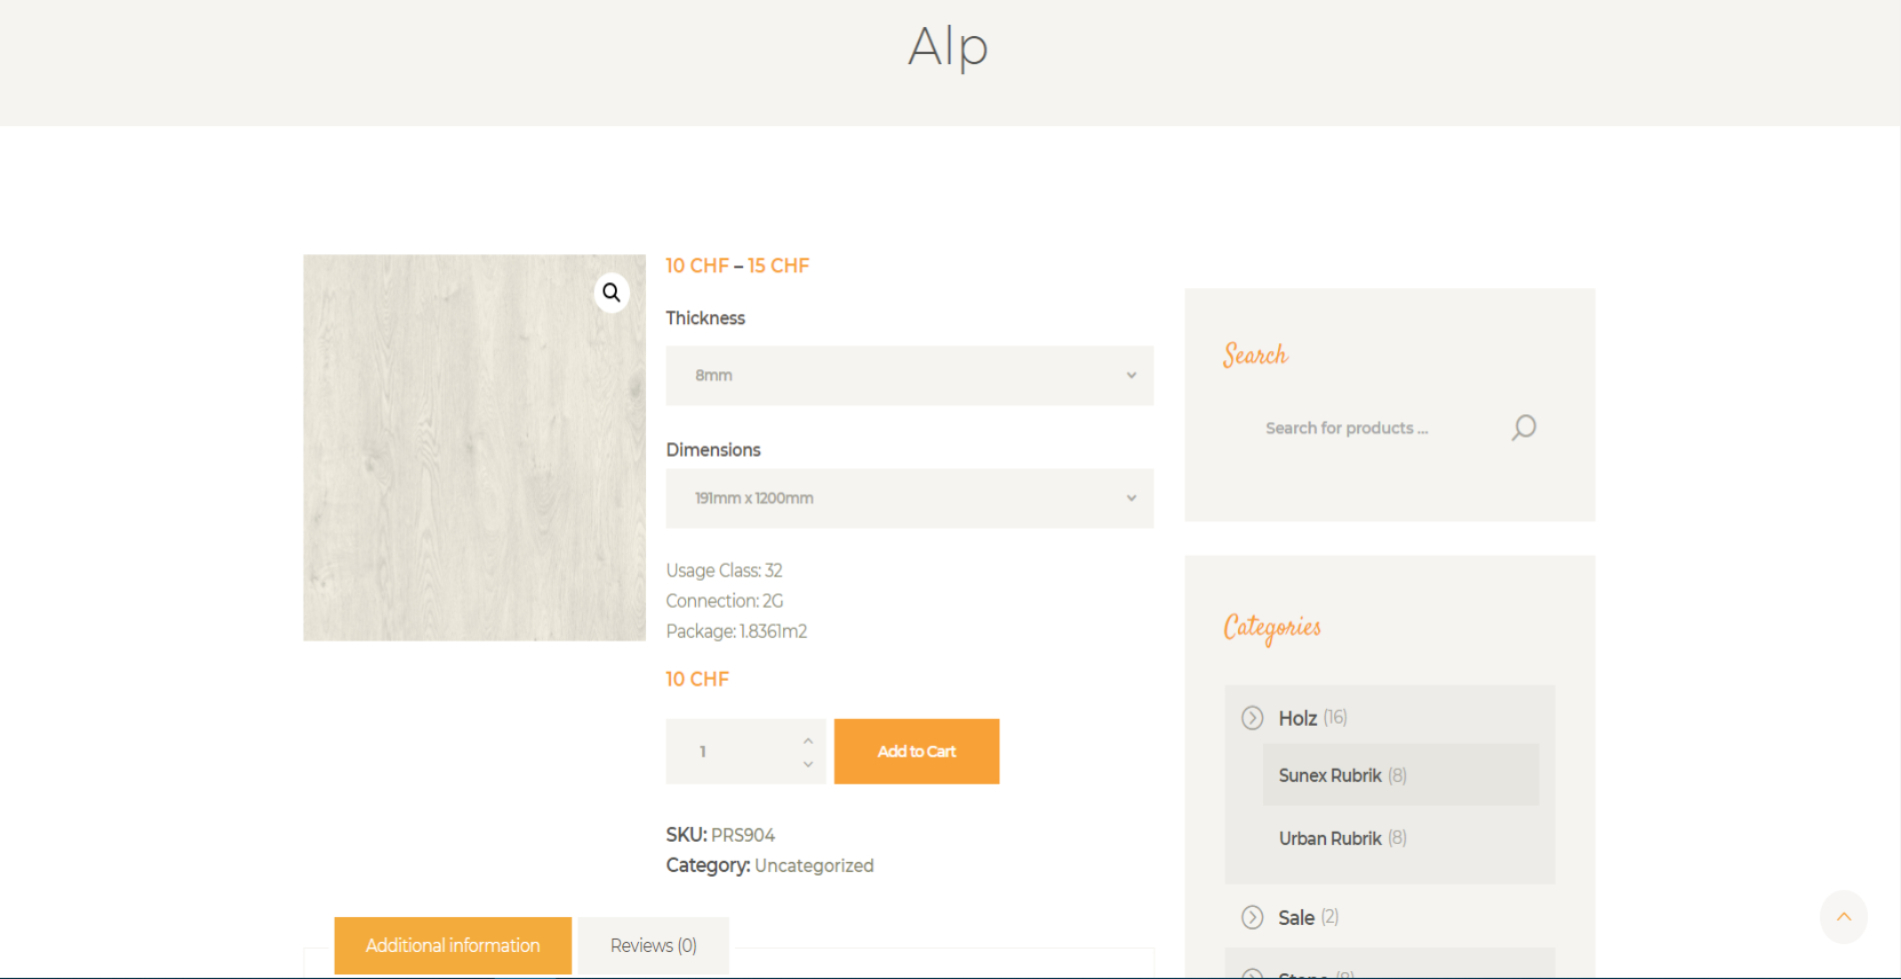Open the Dimensions dropdown
1901x979 pixels.
[x=909, y=498]
